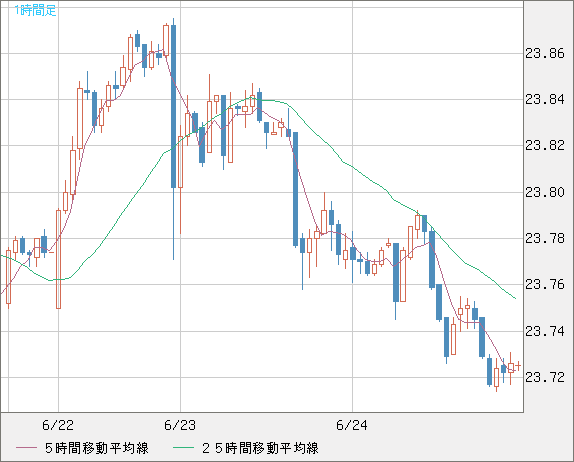Click the 5時間移動平均線 legend text
This screenshot has width=574, height=462.
pyautogui.click(x=97, y=448)
